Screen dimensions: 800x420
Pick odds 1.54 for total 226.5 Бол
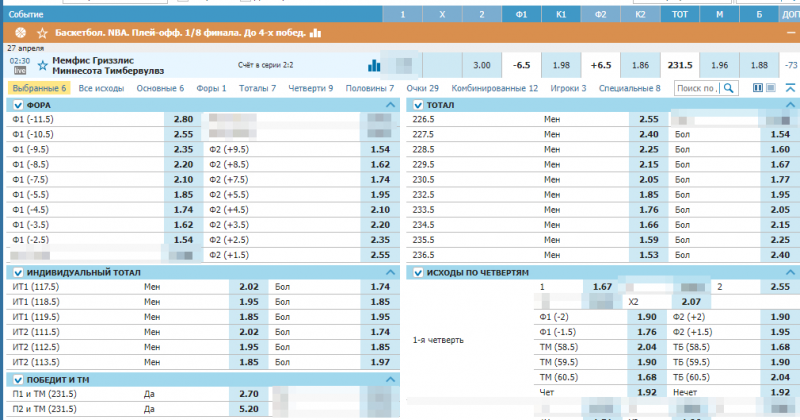pyautogui.click(x=780, y=133)
